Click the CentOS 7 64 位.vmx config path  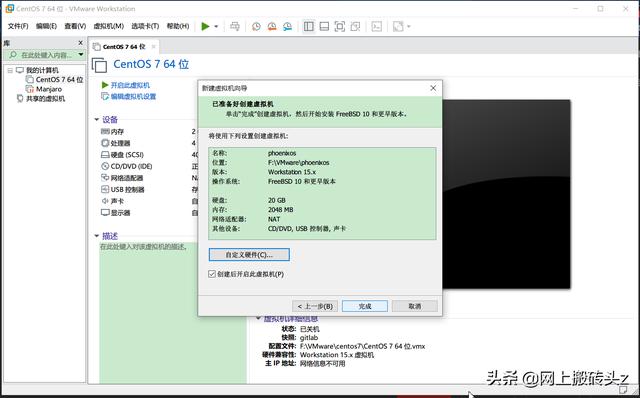[x=362, y=347]
